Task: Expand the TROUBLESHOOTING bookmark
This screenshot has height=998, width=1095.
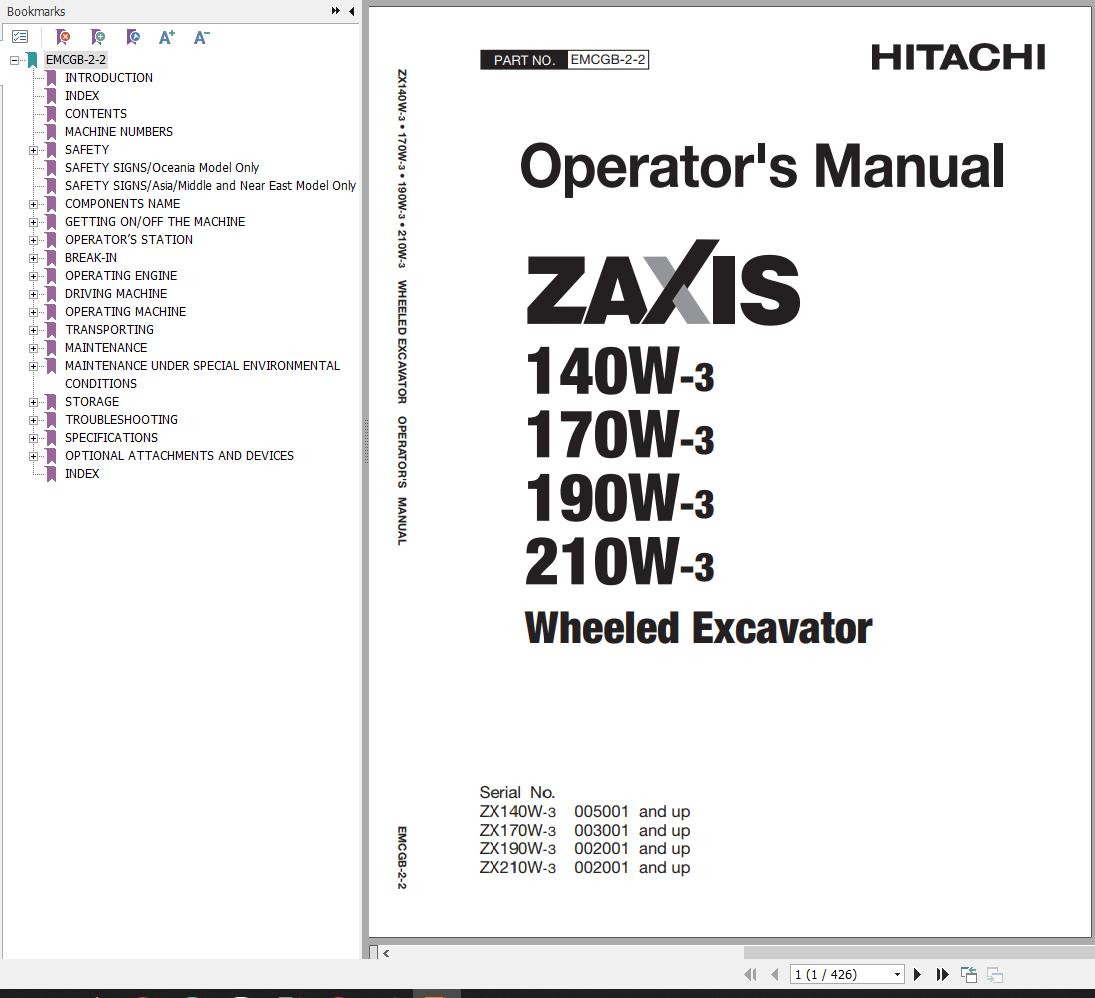Action: click(x=33, y=420)
